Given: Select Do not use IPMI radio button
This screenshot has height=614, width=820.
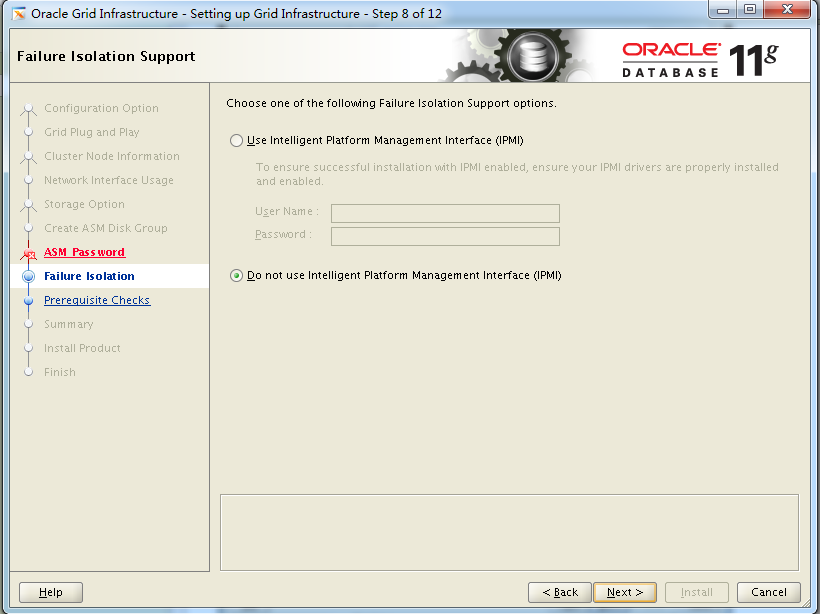Looking at the screenshot, I should pos(236,275).
